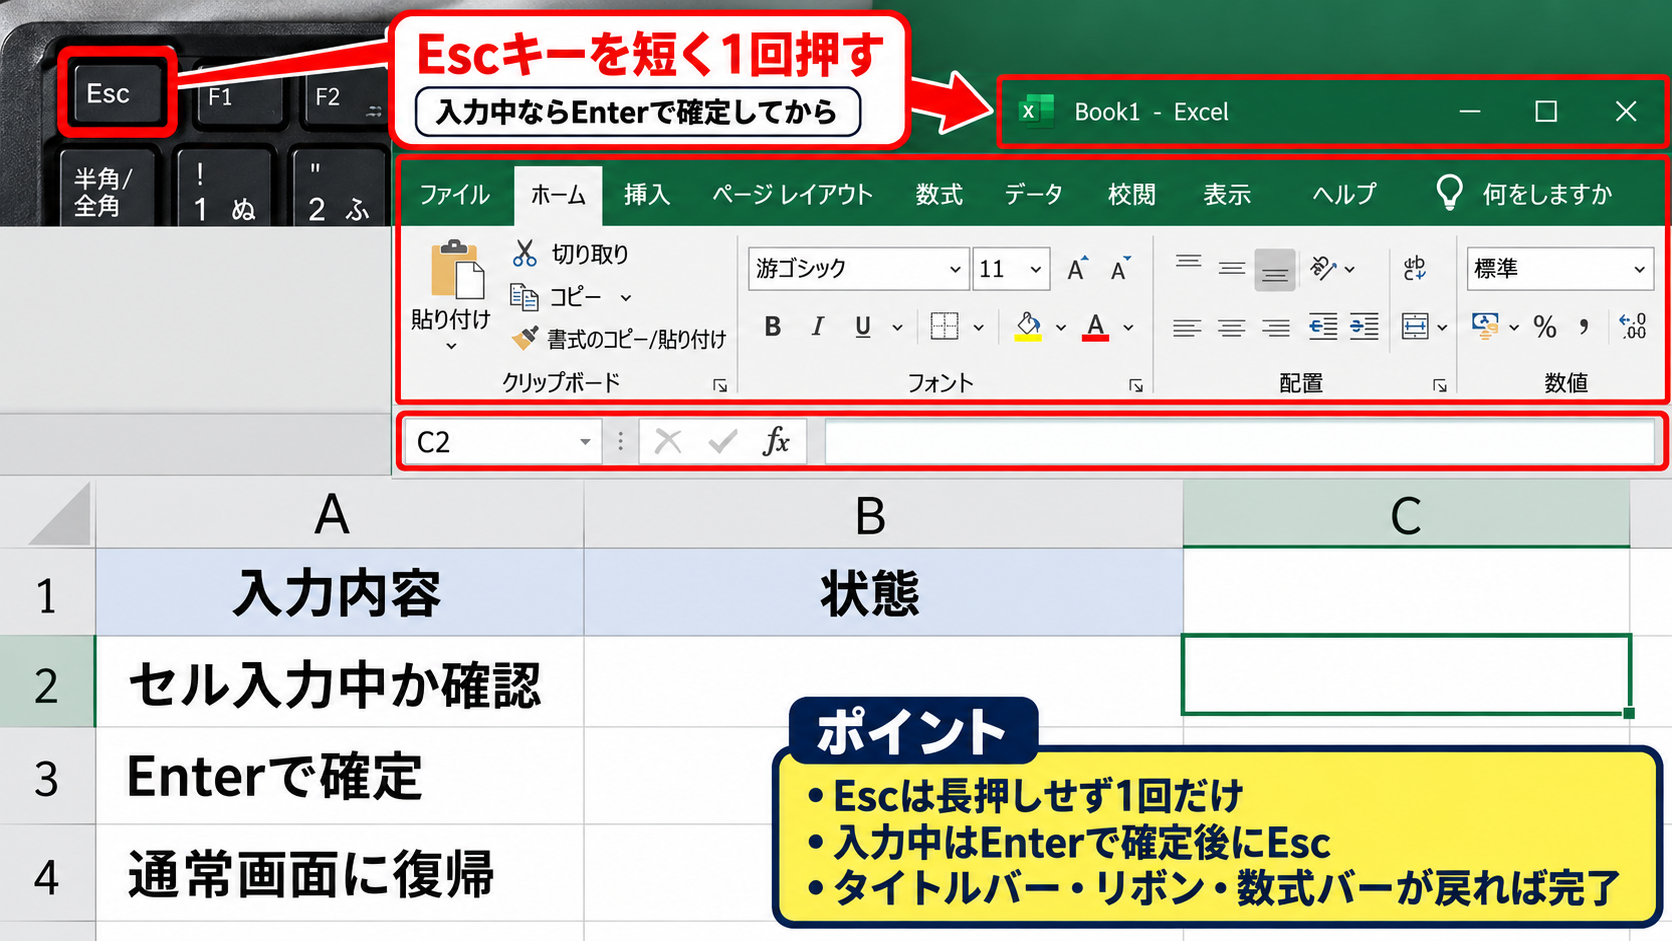The image size is (1672, 941).
Task: Select column C header
Action: (x=1406, y=514)
